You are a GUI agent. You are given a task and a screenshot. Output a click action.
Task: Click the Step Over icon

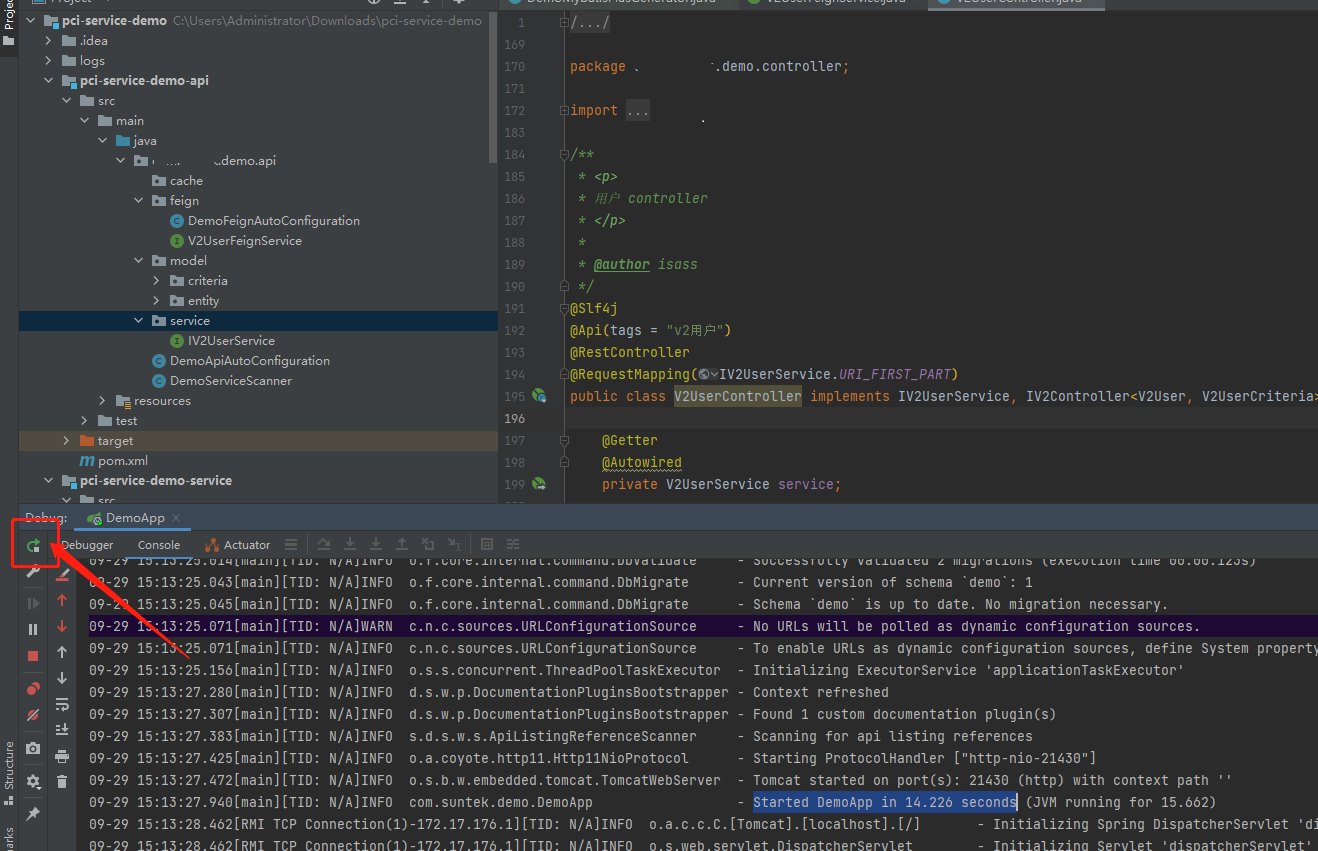coord(324,545)
